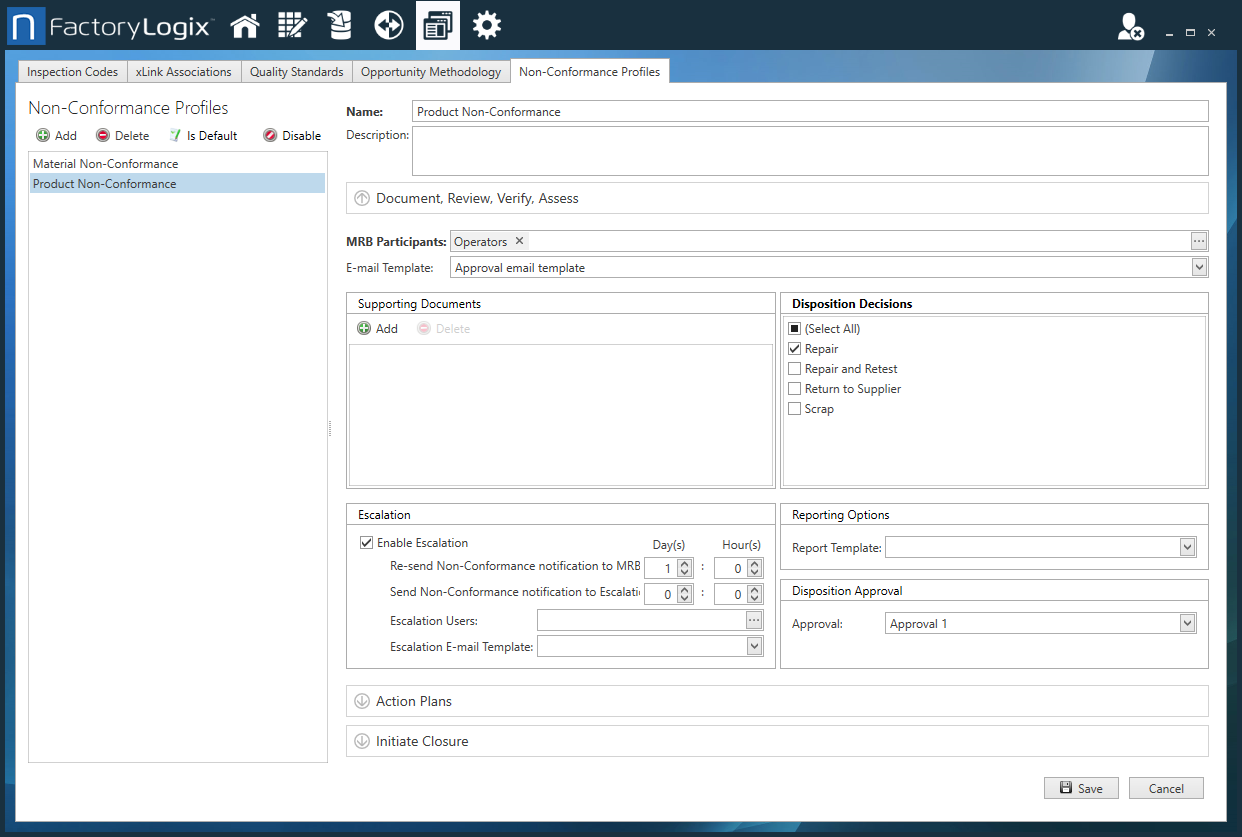Open the E-mail Template dropdown

point(1197,267)
